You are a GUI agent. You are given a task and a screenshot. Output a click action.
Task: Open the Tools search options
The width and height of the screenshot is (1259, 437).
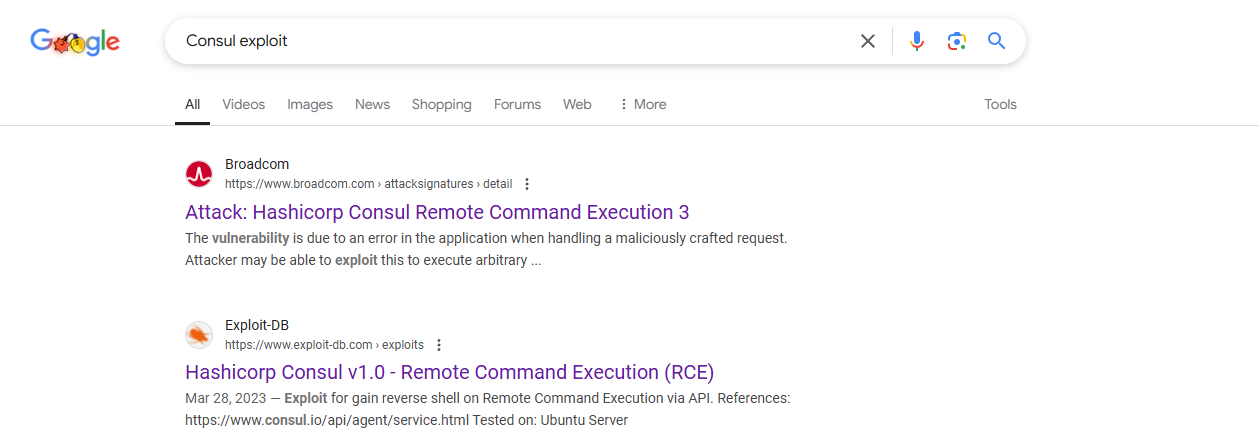click(1000, 104)
